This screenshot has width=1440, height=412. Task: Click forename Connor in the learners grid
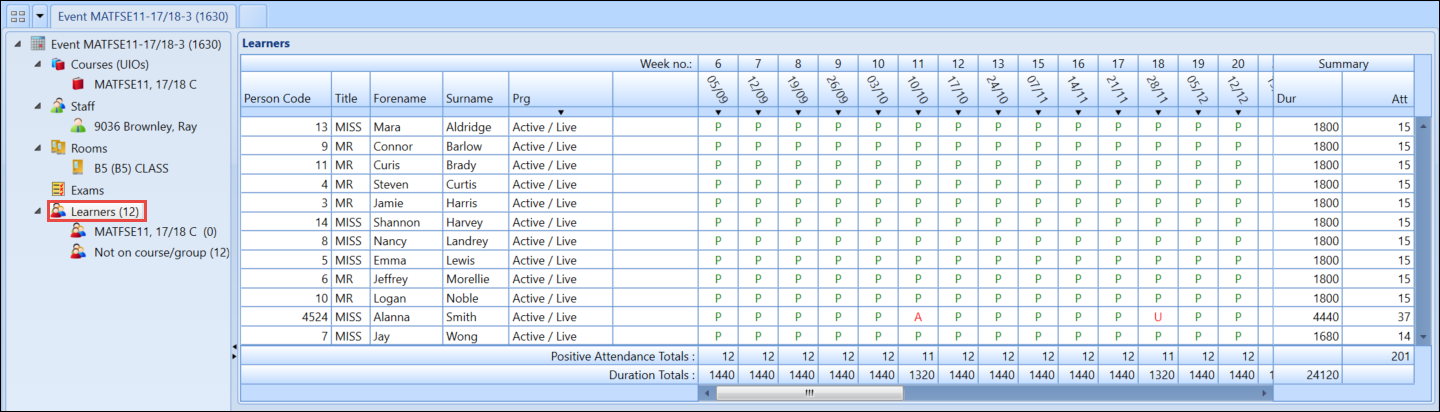tap(406, 146)
